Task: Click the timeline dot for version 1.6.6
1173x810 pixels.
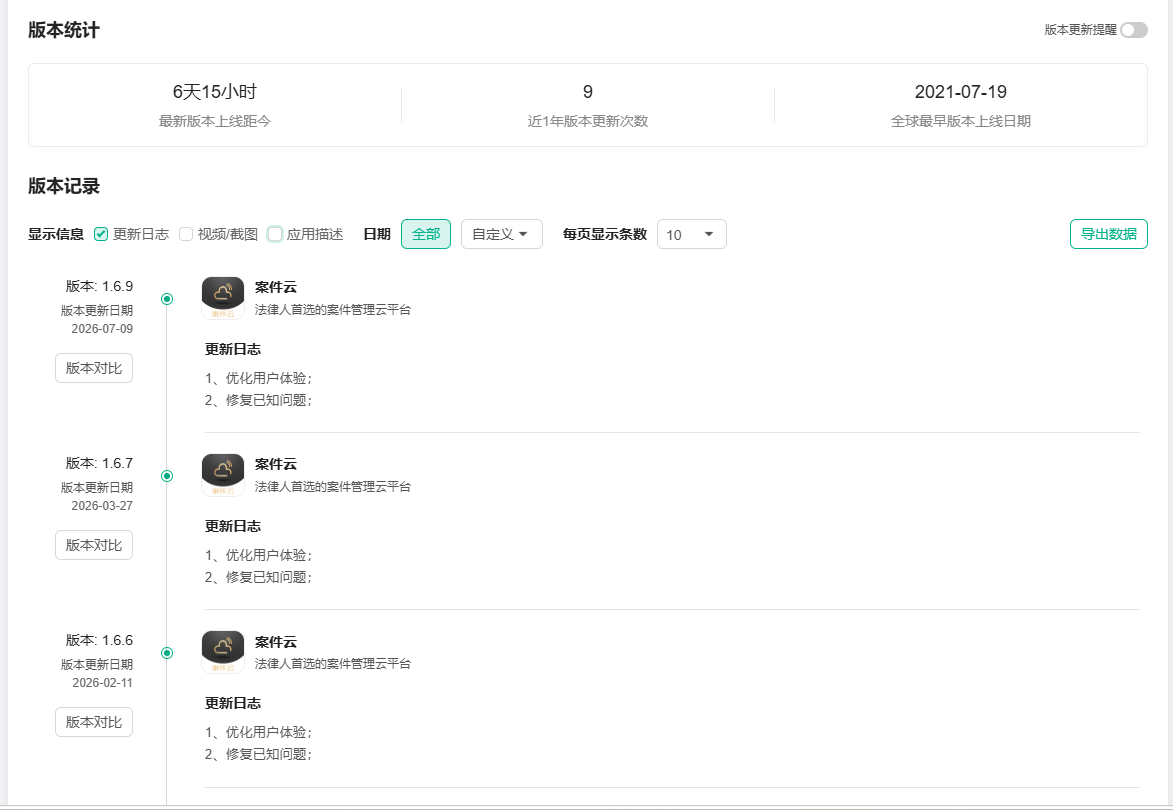Action: [x=167, y=653]
